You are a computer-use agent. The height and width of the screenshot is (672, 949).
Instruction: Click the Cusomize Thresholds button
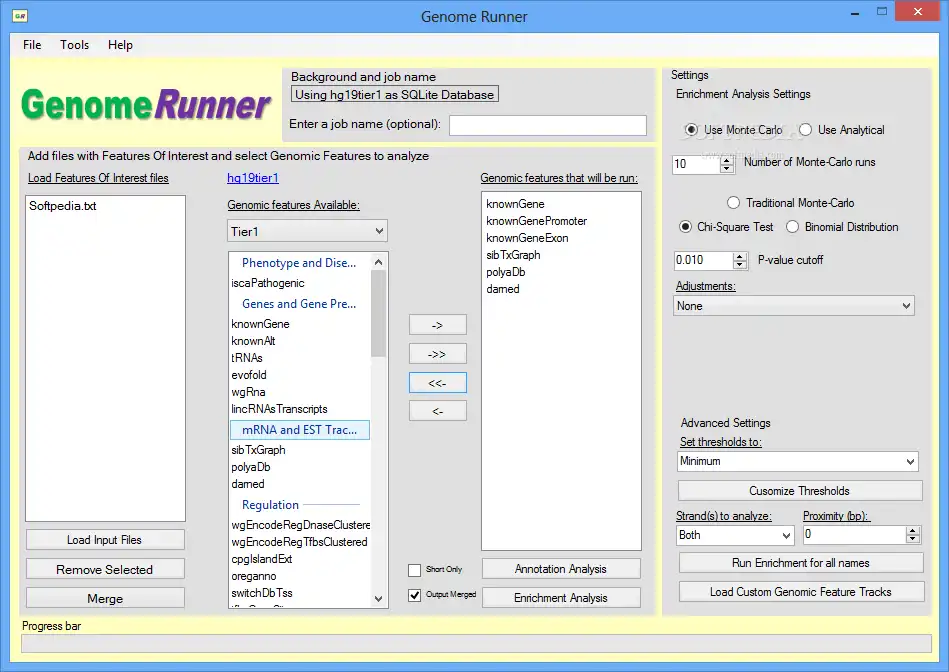(x=800, y=491)
